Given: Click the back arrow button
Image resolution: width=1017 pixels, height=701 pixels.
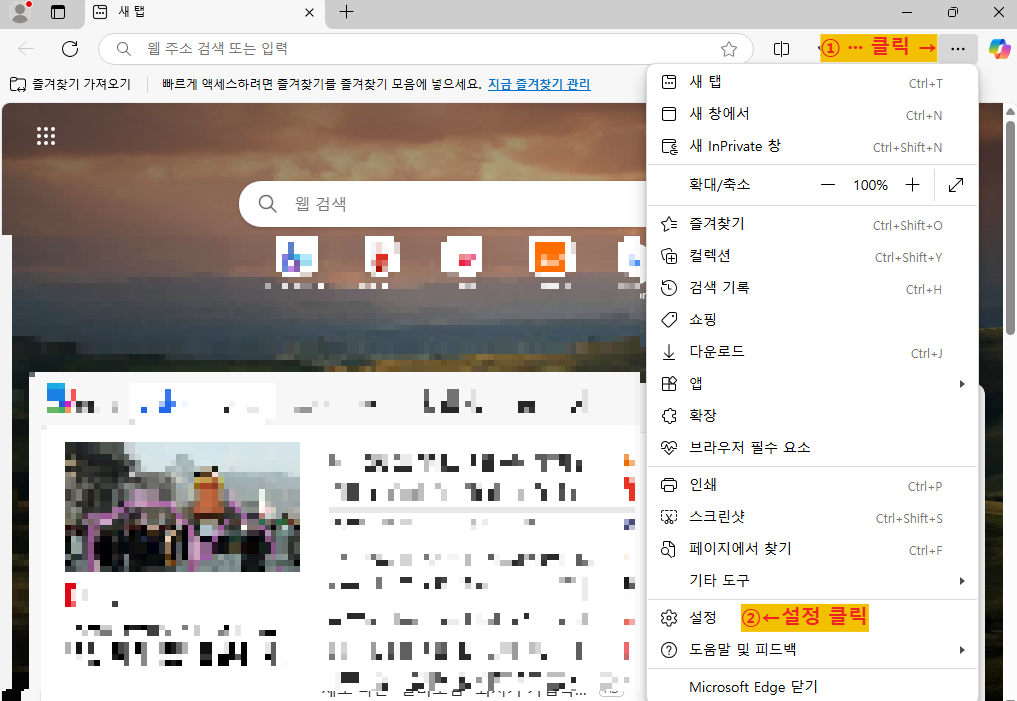Looking at the screenshot, I should 26,49.
